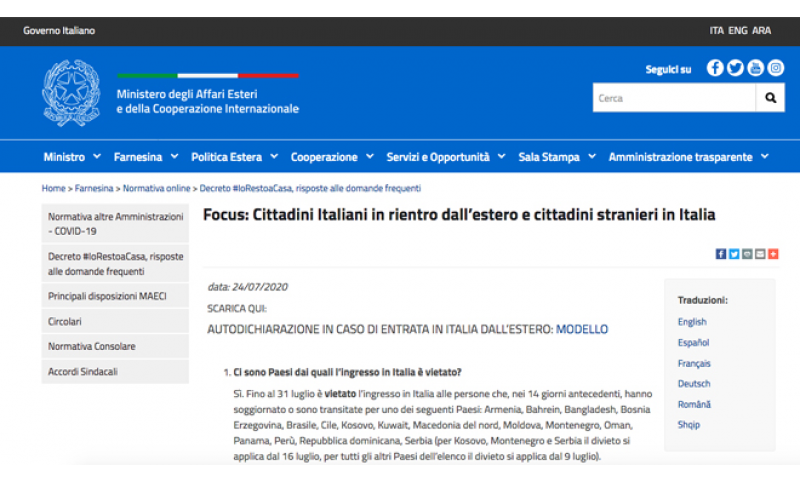
Task: Go to Home in breadcrumb
Action: (x=54, y=188)
